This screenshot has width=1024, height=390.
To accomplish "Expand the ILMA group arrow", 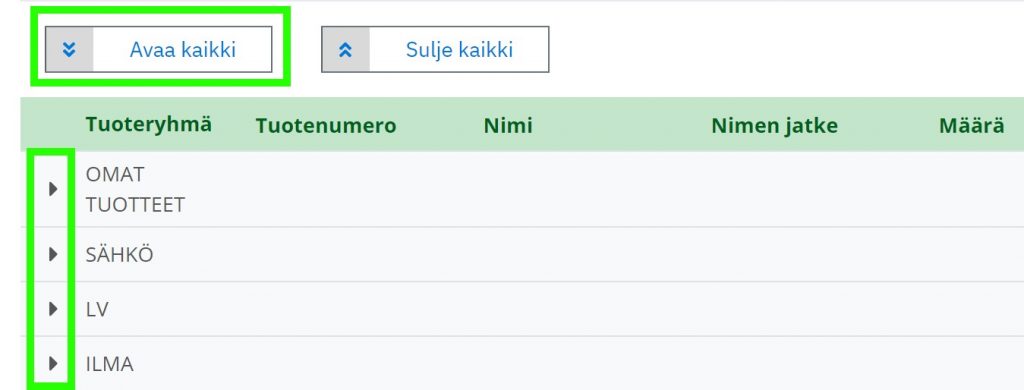I will click(x=54, y=363).
